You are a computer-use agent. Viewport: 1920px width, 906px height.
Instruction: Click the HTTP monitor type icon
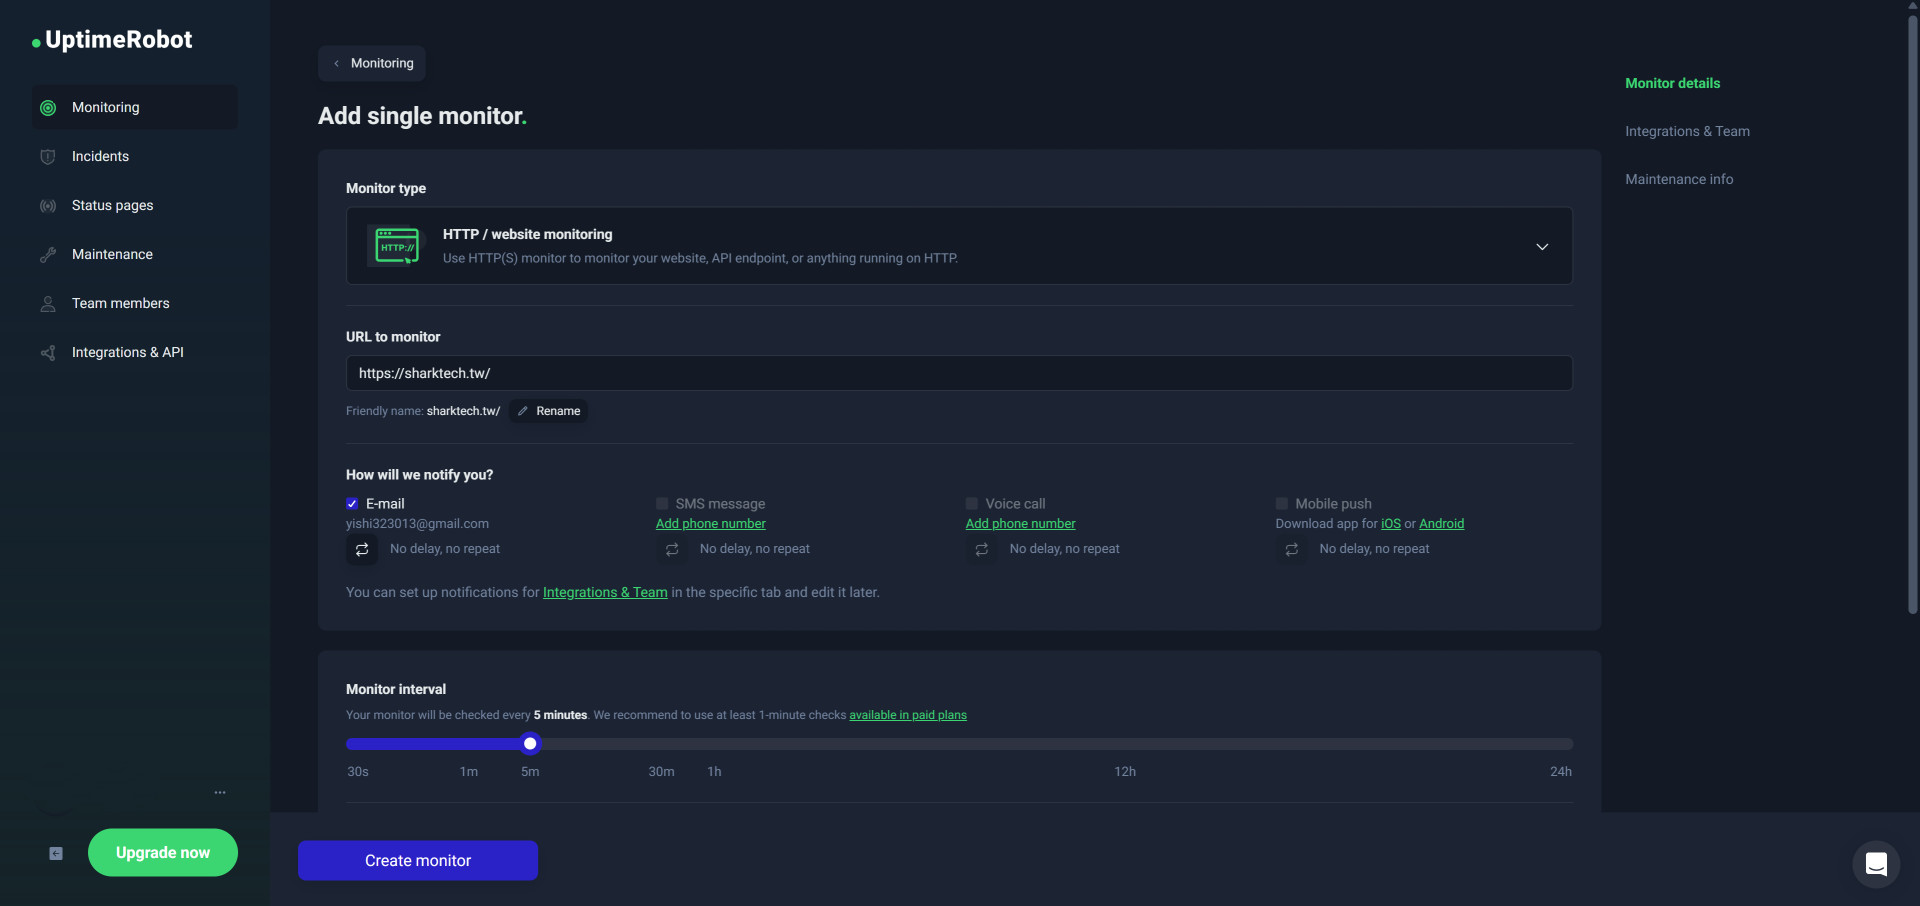click(x=397, y=245)
